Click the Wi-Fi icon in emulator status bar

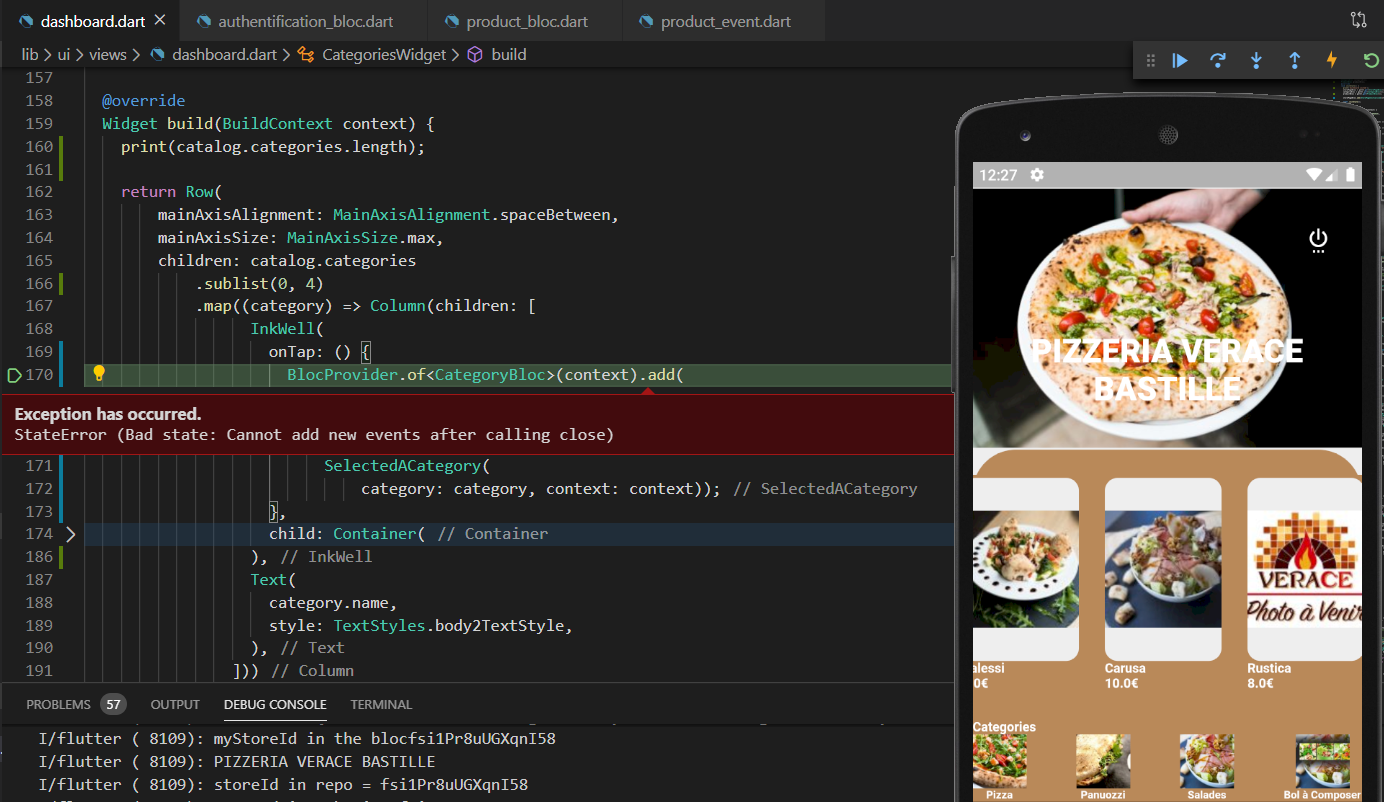coord(1315,175)
